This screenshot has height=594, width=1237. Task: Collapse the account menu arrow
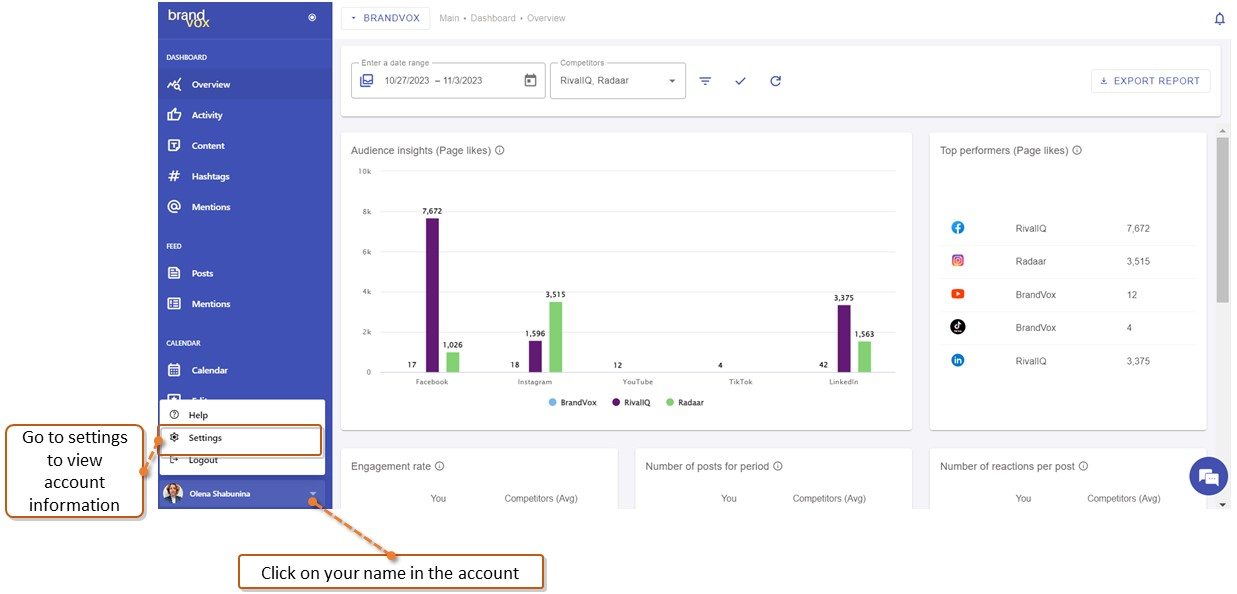tap(313, 494)
